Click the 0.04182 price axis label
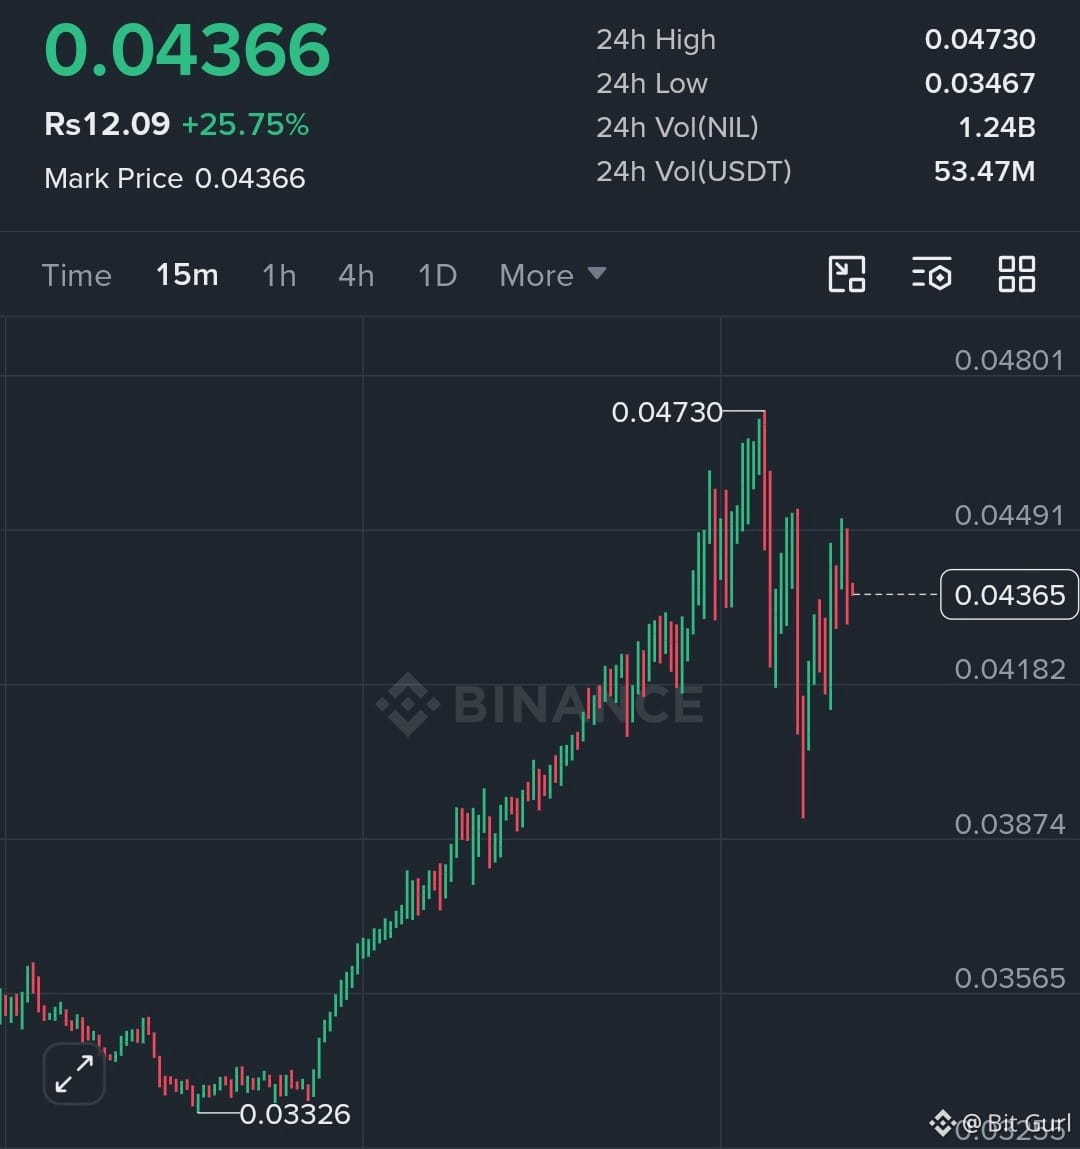 [1010, 669]
